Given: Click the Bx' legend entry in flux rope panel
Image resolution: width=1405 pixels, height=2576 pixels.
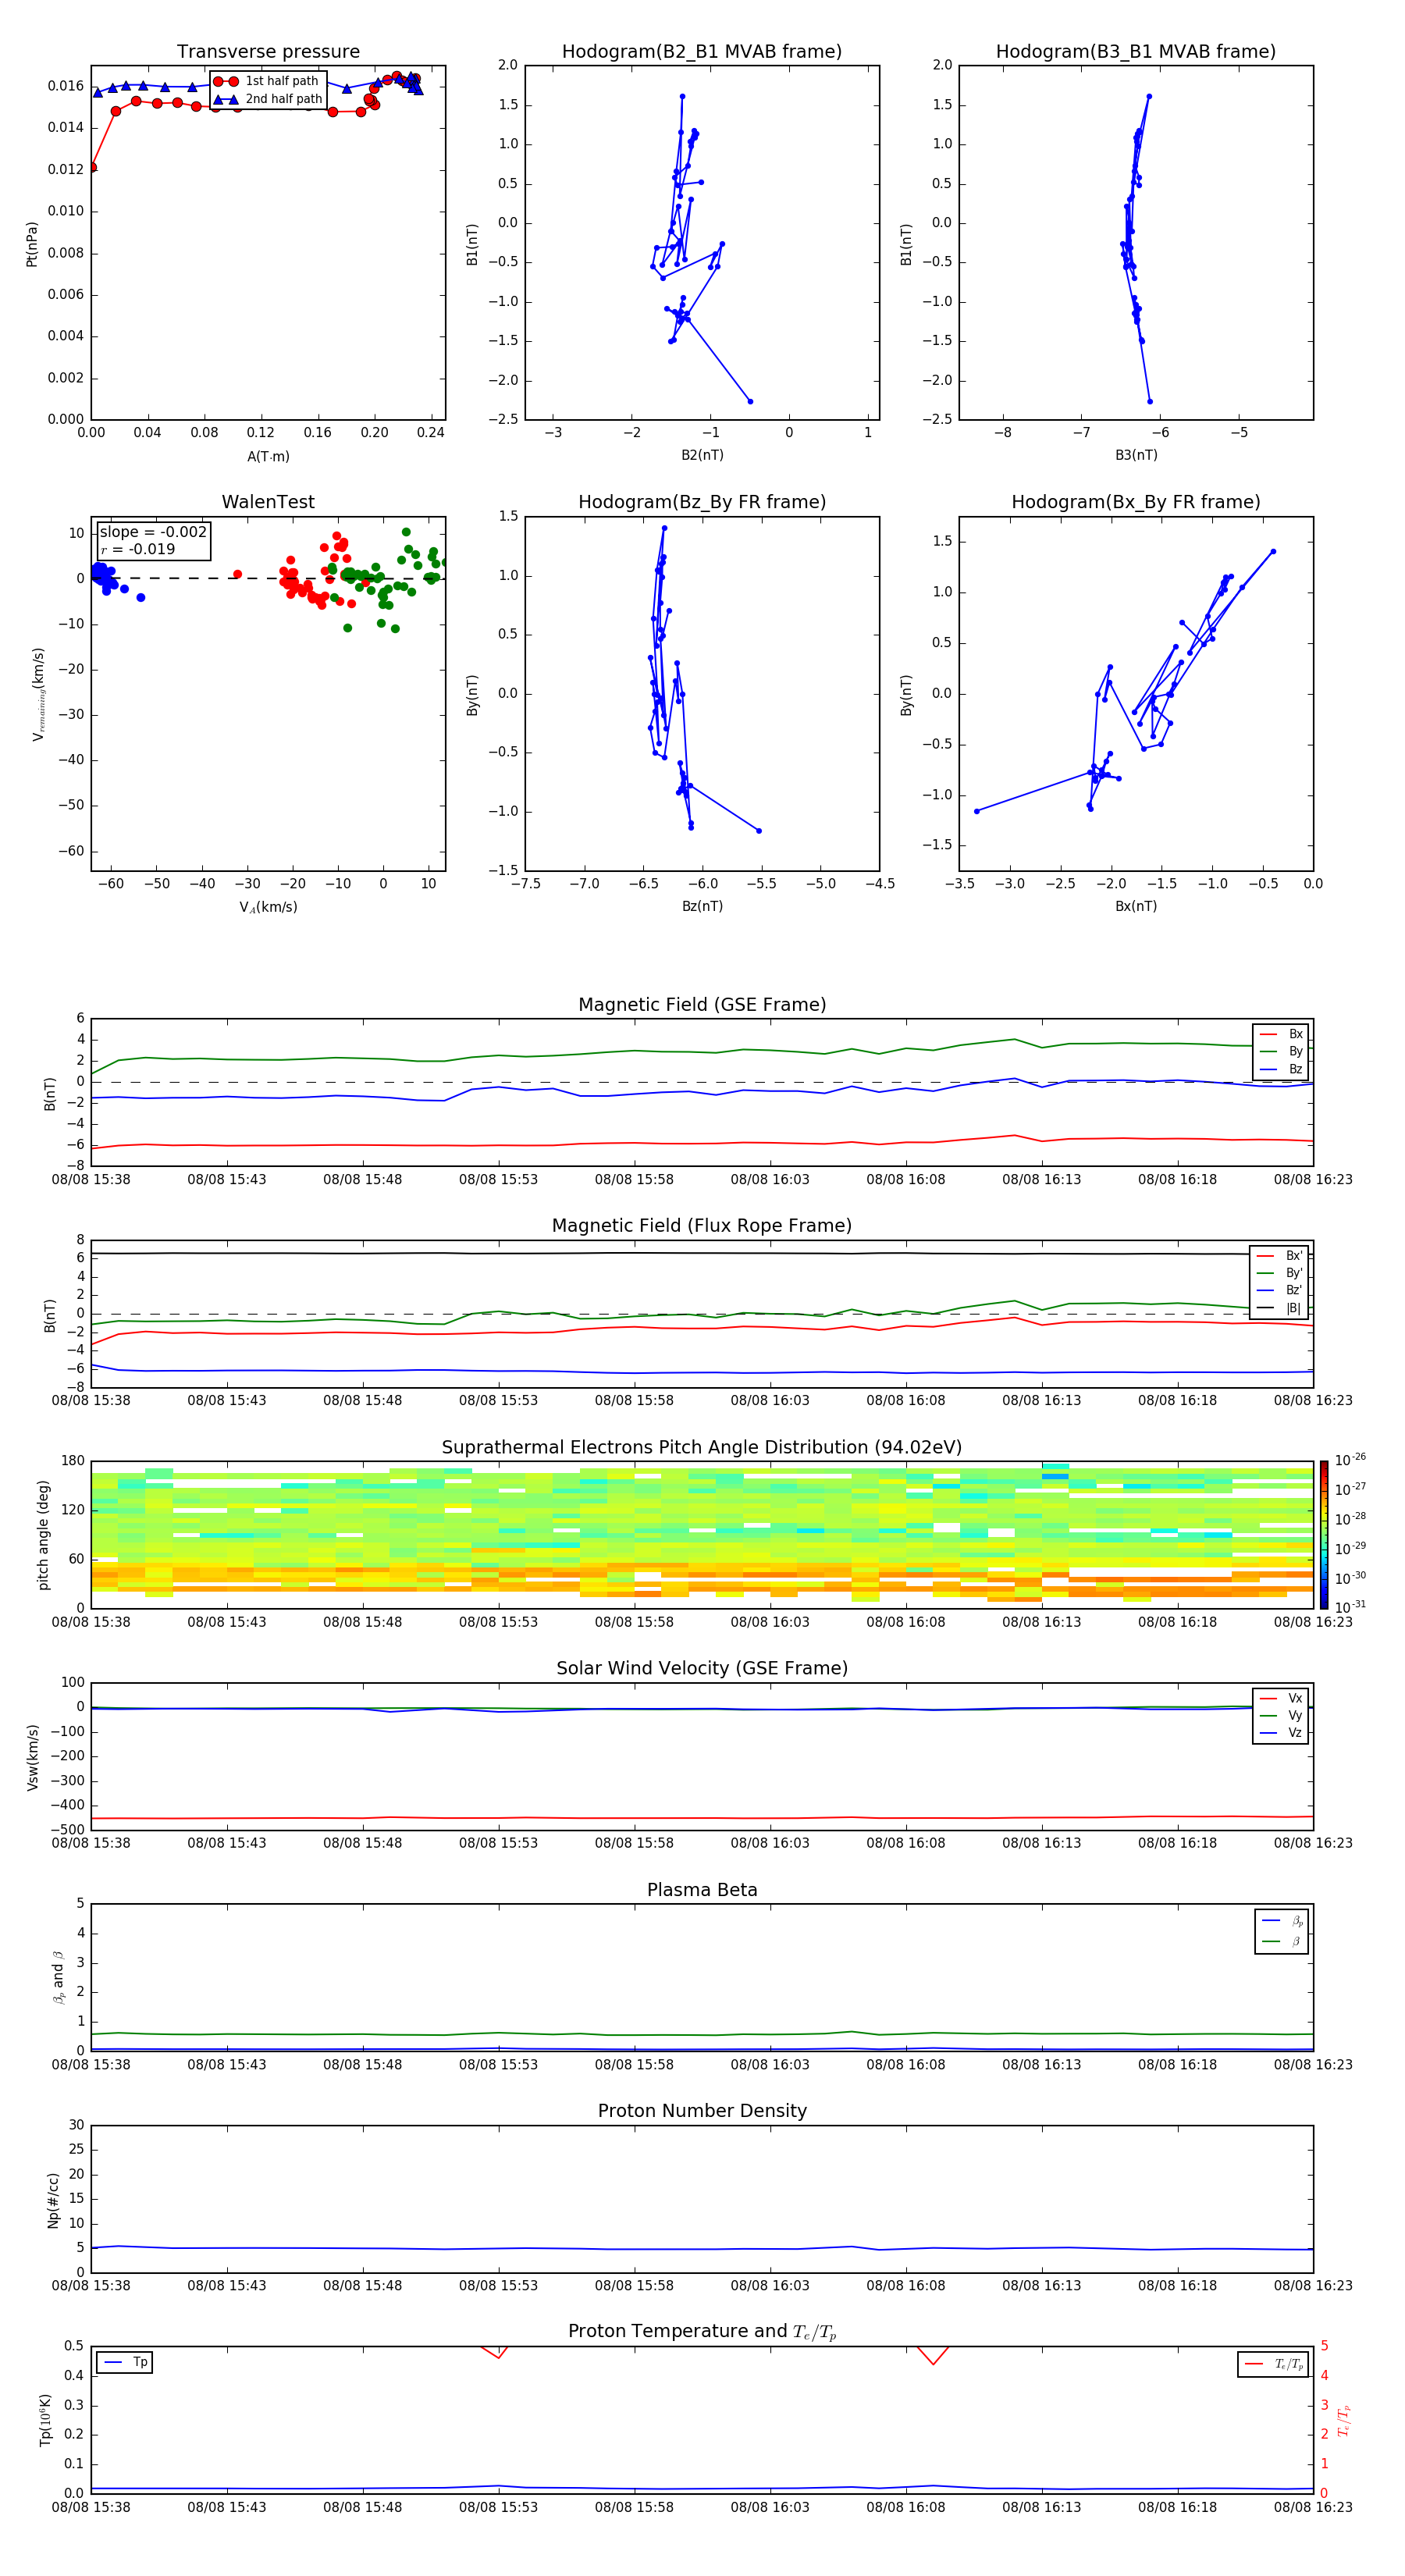Looking at the screenshot, I should [x=1279, y=1256].
